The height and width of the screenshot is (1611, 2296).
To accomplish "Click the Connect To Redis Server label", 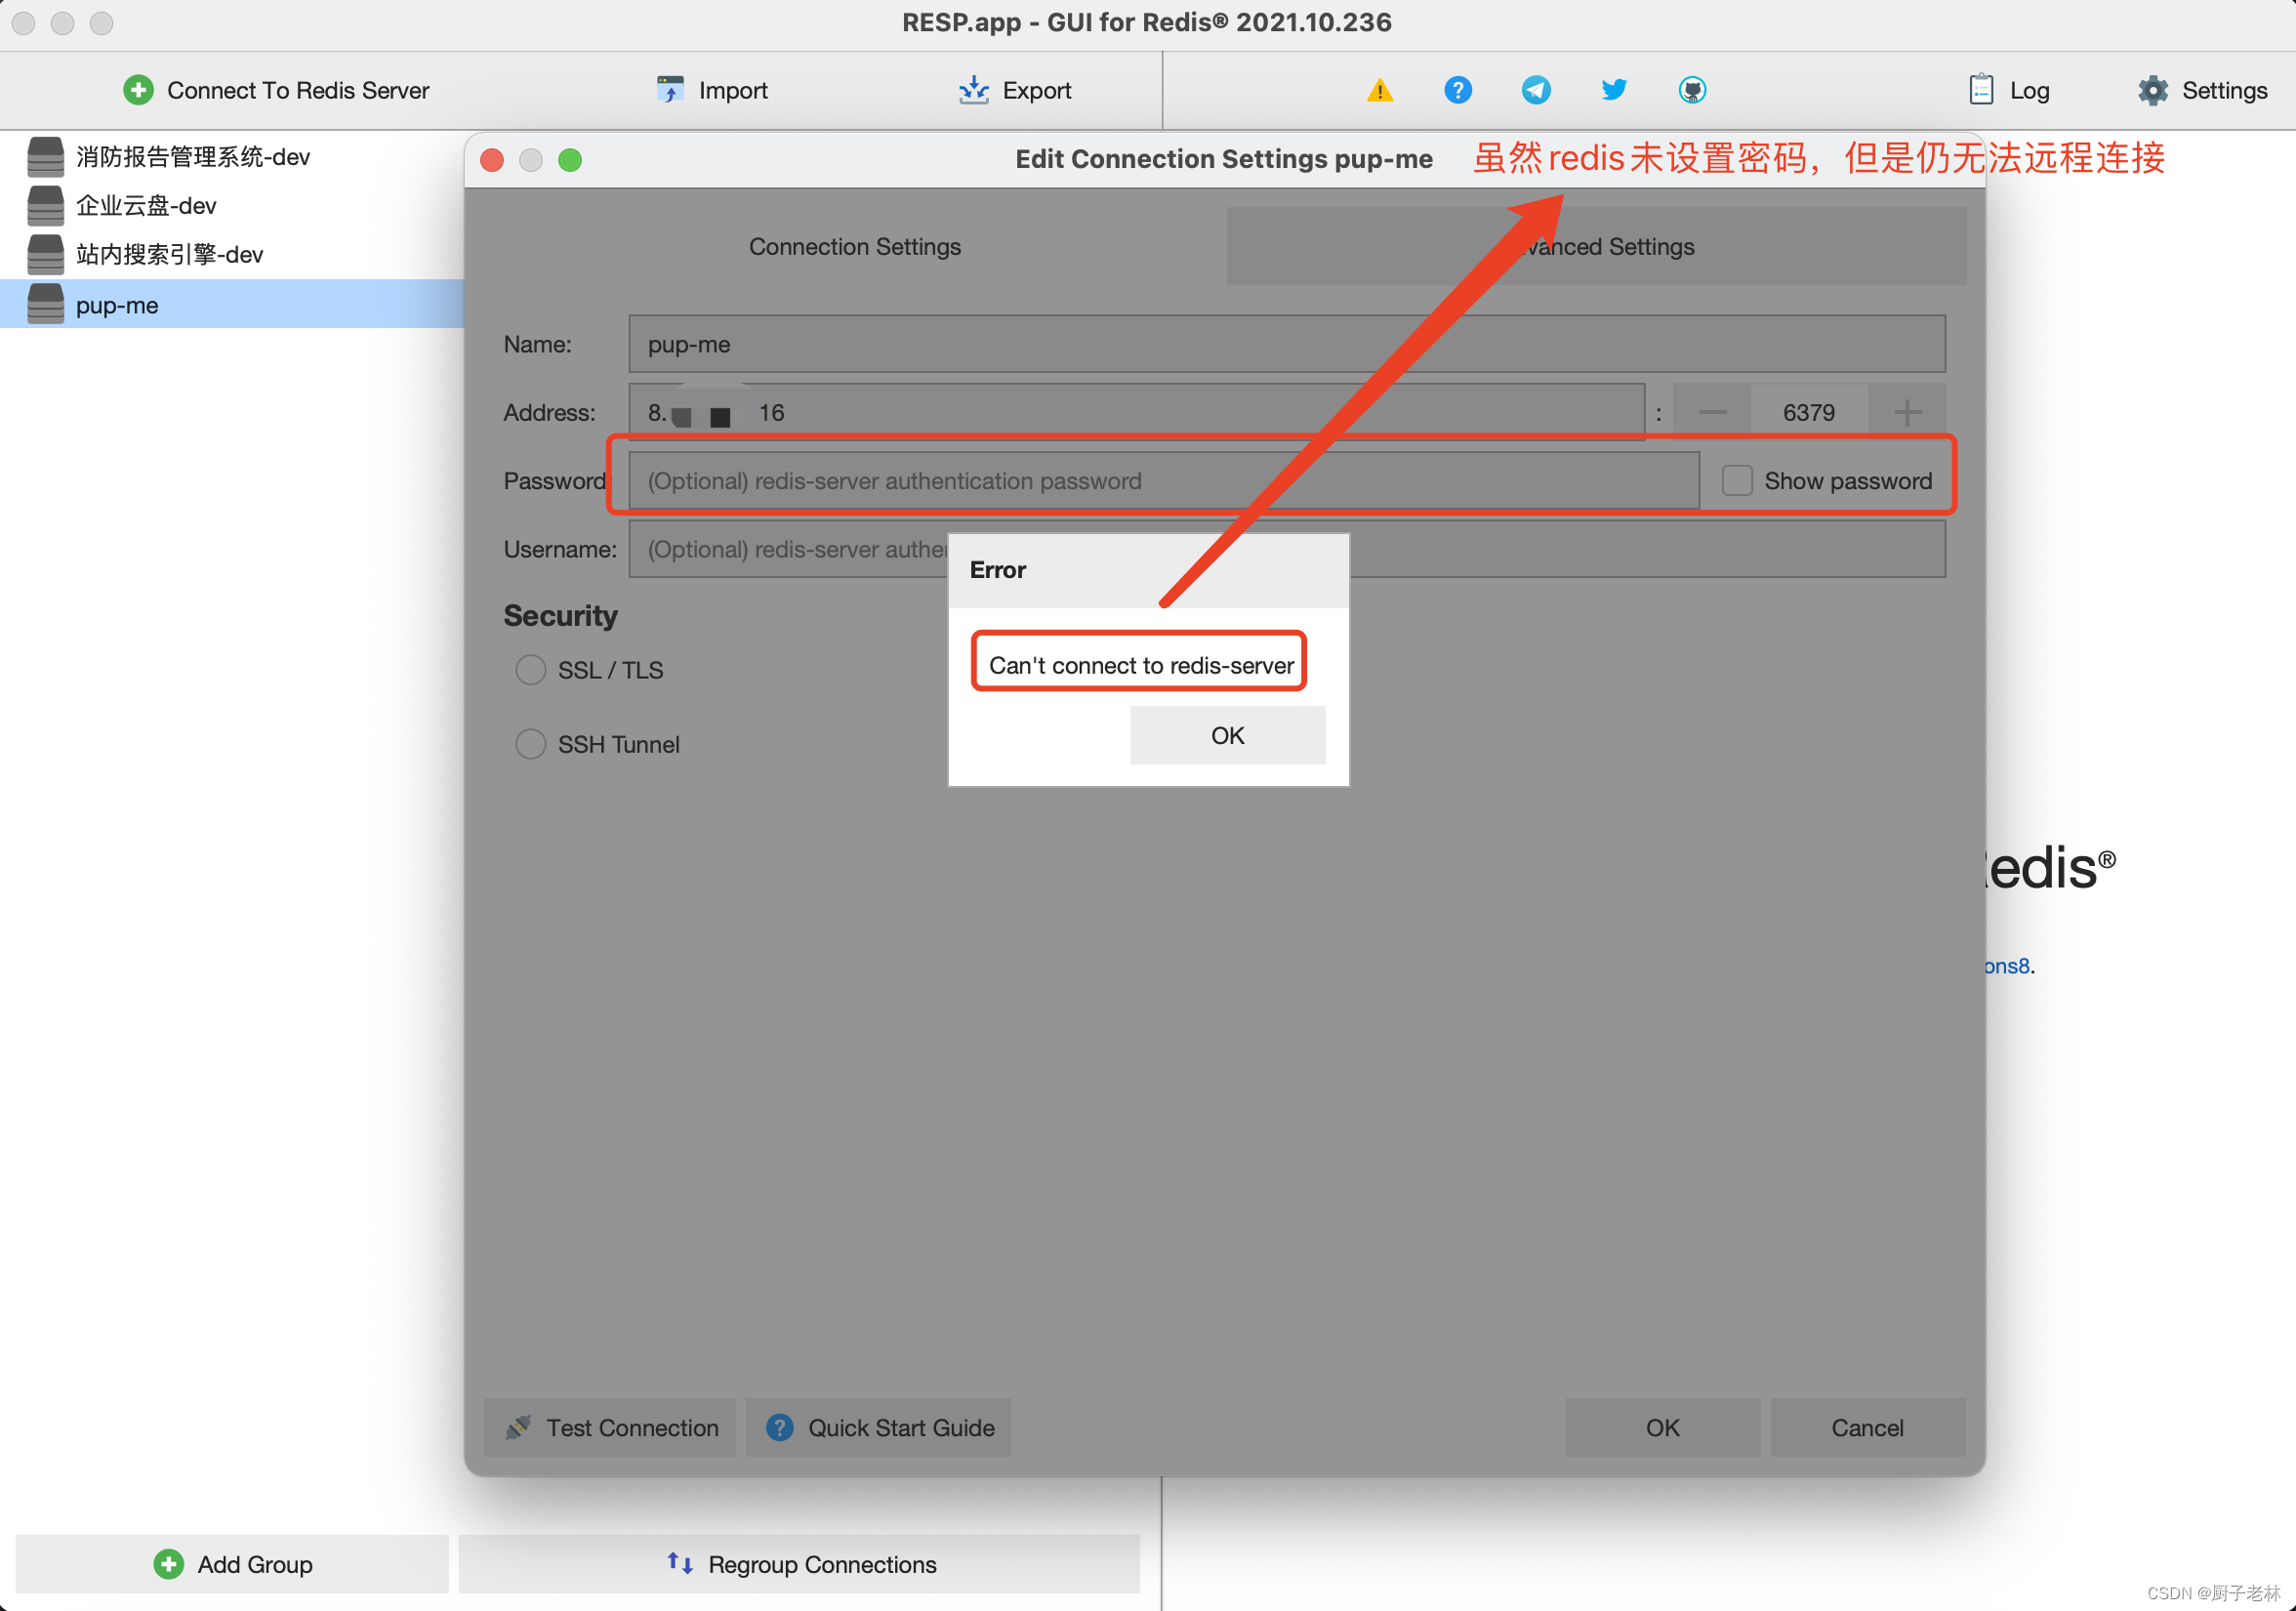I will 298,90.
